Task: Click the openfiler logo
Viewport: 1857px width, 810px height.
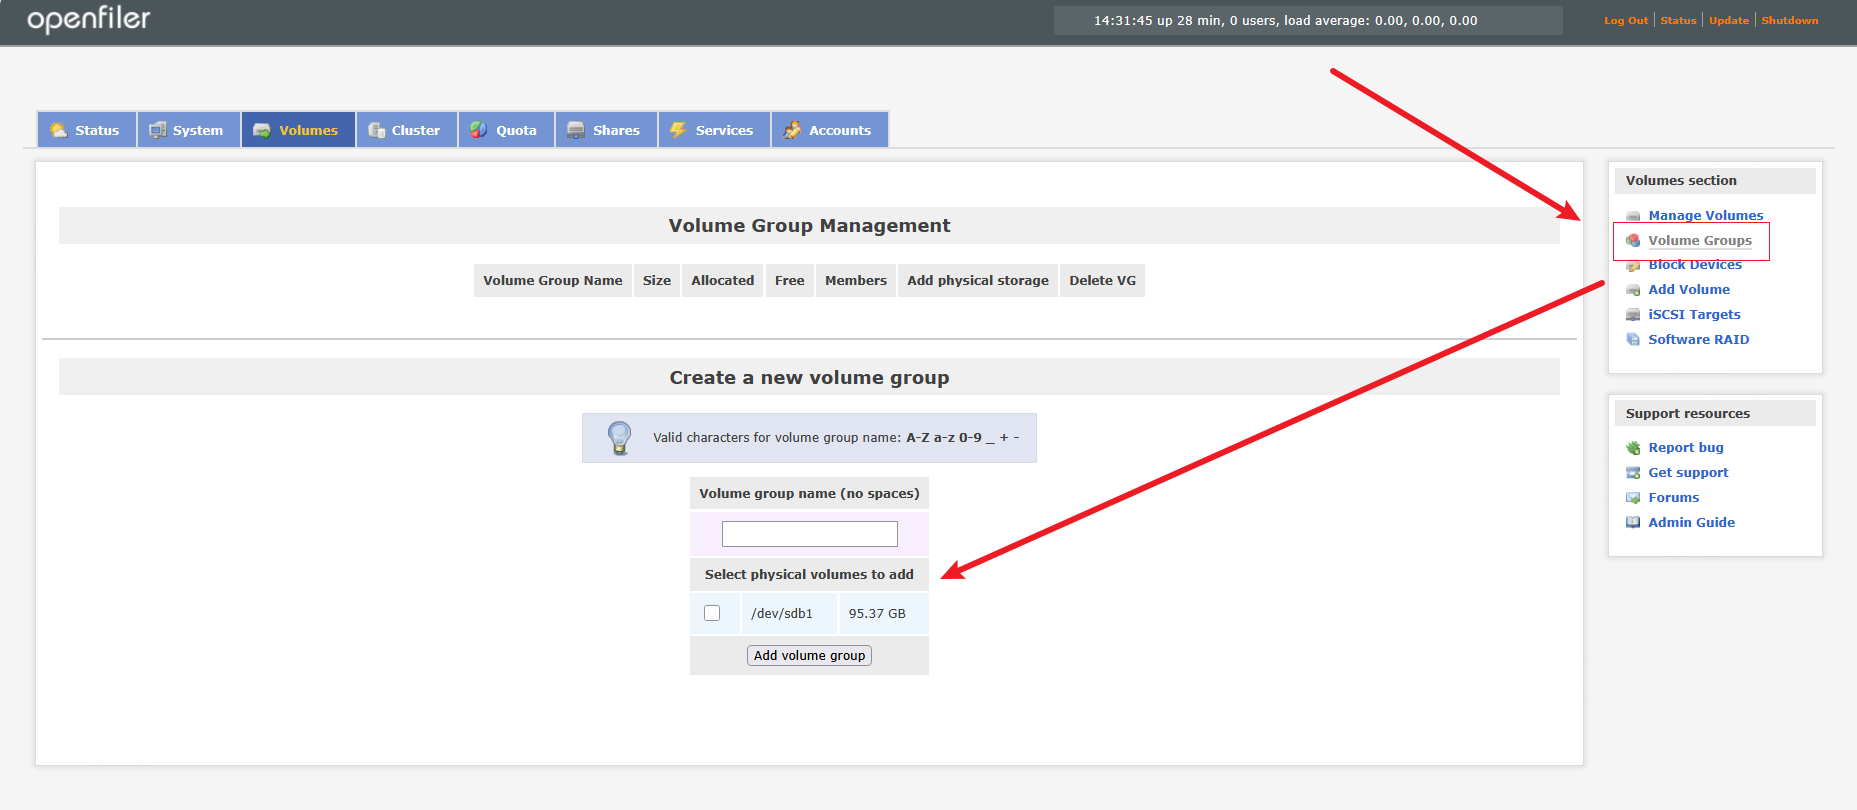Action: [x=89, y=20]
